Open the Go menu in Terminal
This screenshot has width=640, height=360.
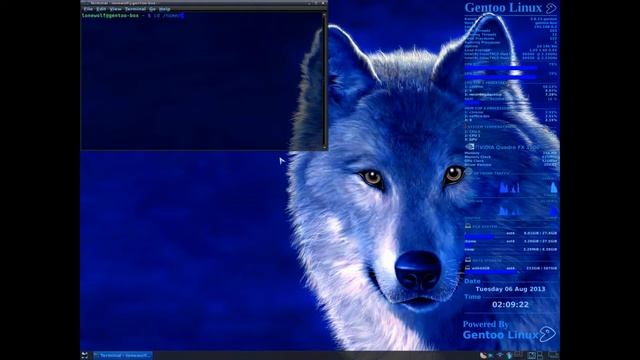pos(152,9)
